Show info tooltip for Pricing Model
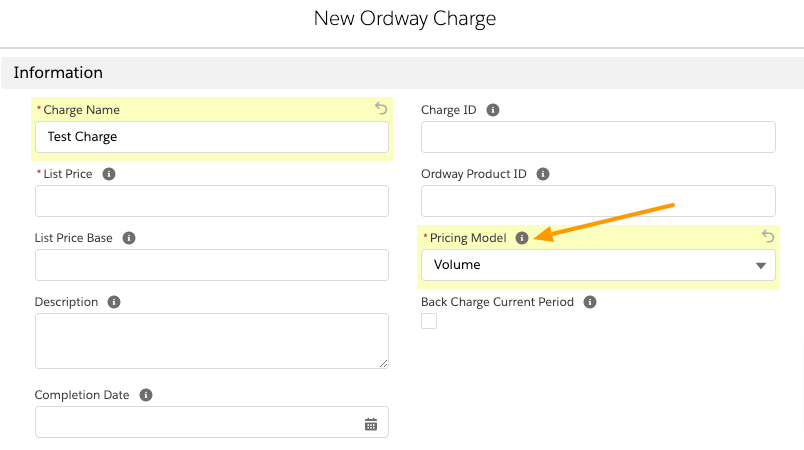 point(522,238)
